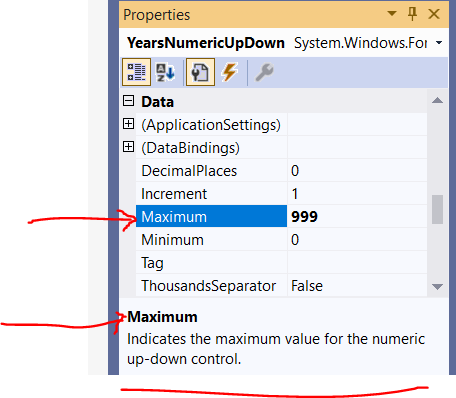Select the ThousandsSeparator property label
Image resolution: width=456 pixels, height=398 pixels.
[x=211, y=286]
